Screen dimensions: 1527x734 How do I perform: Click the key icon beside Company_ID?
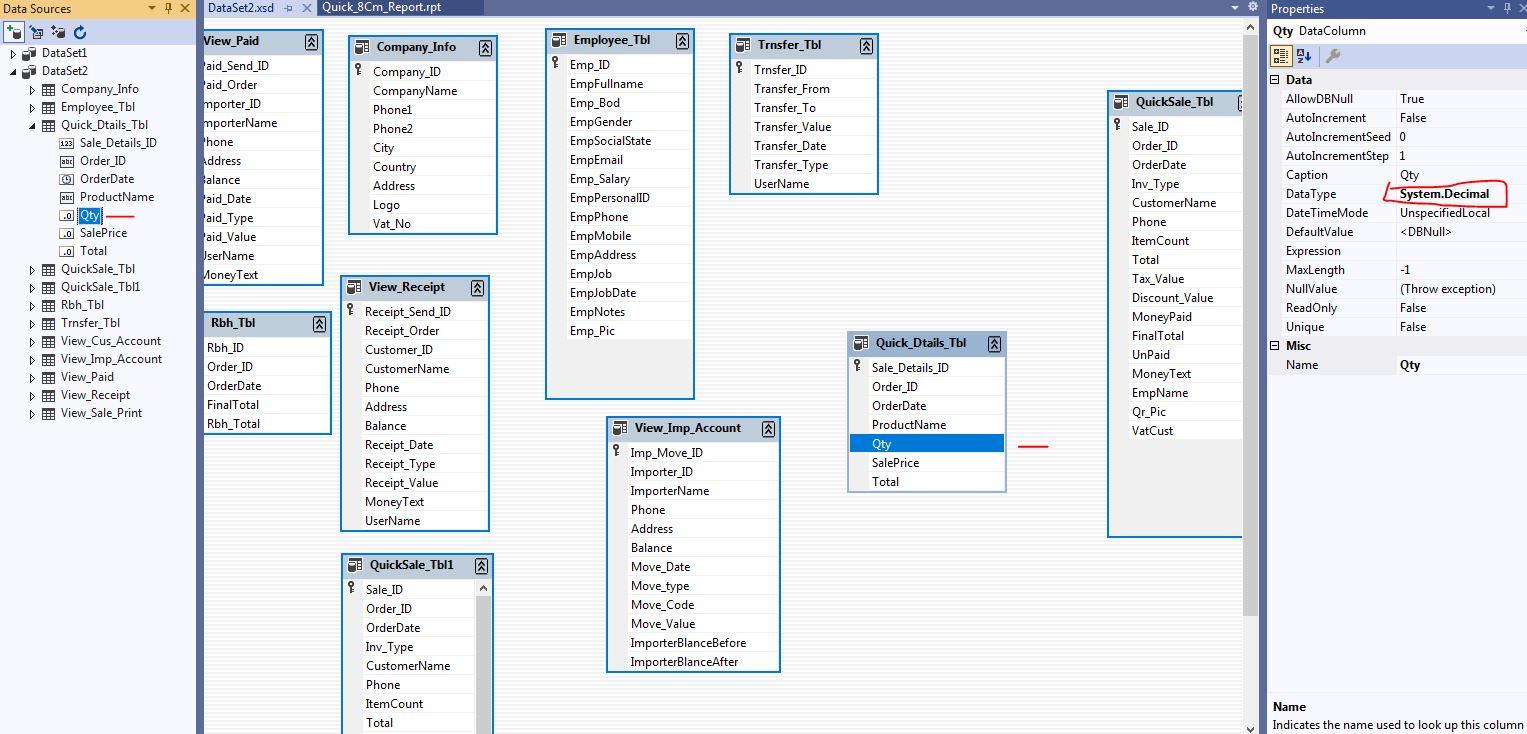pyautogui.click(x=358, y=70)
